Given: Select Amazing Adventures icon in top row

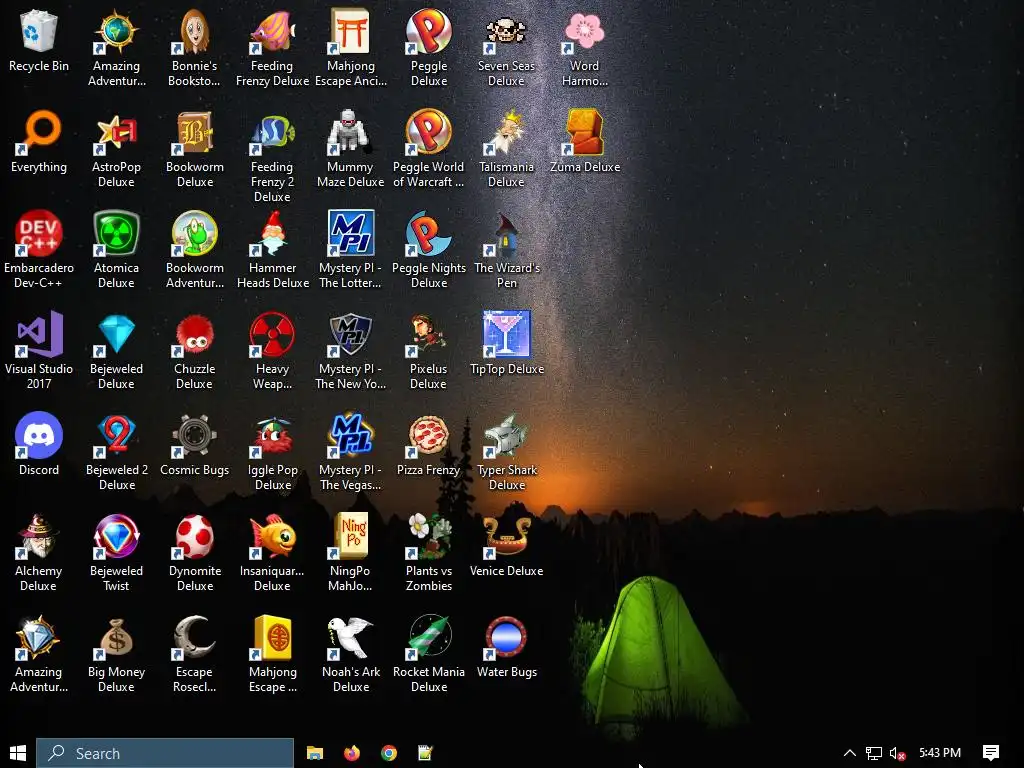Looking at the screenshot, I should pos(116,31).
